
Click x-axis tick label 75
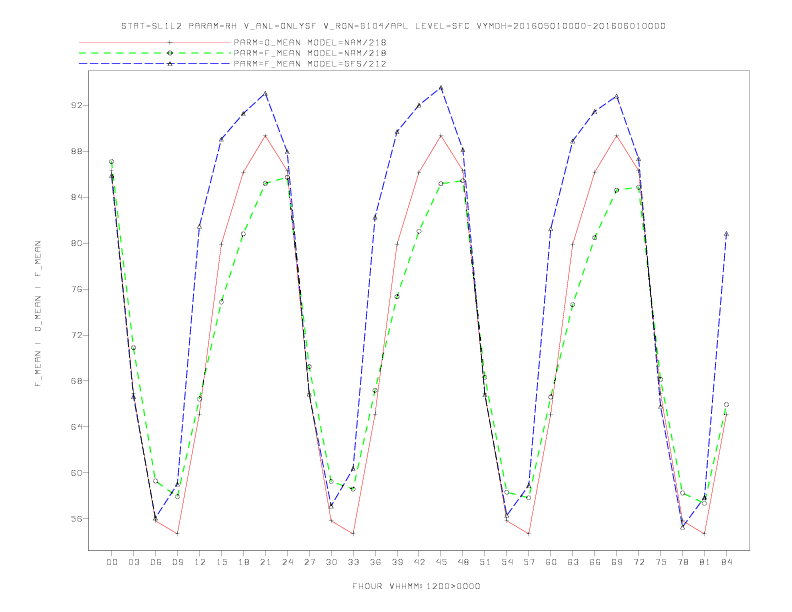tap(661, 562)
